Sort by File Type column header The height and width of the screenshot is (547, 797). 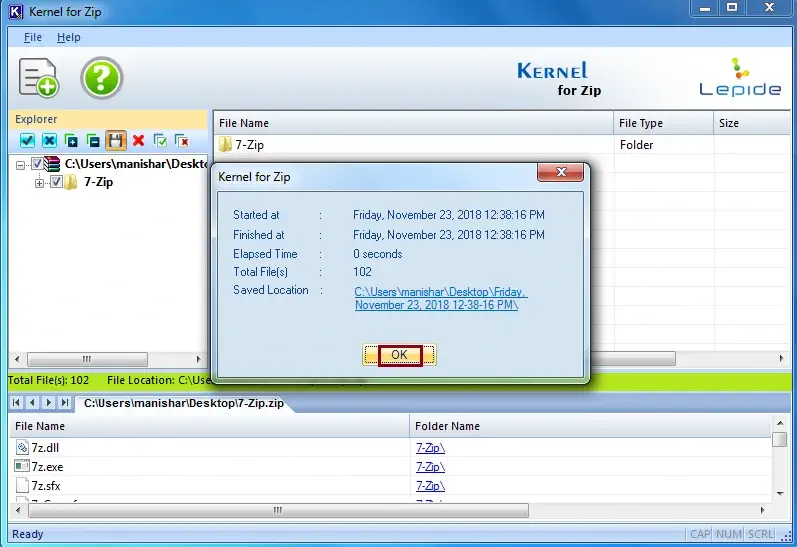point(663,123)
